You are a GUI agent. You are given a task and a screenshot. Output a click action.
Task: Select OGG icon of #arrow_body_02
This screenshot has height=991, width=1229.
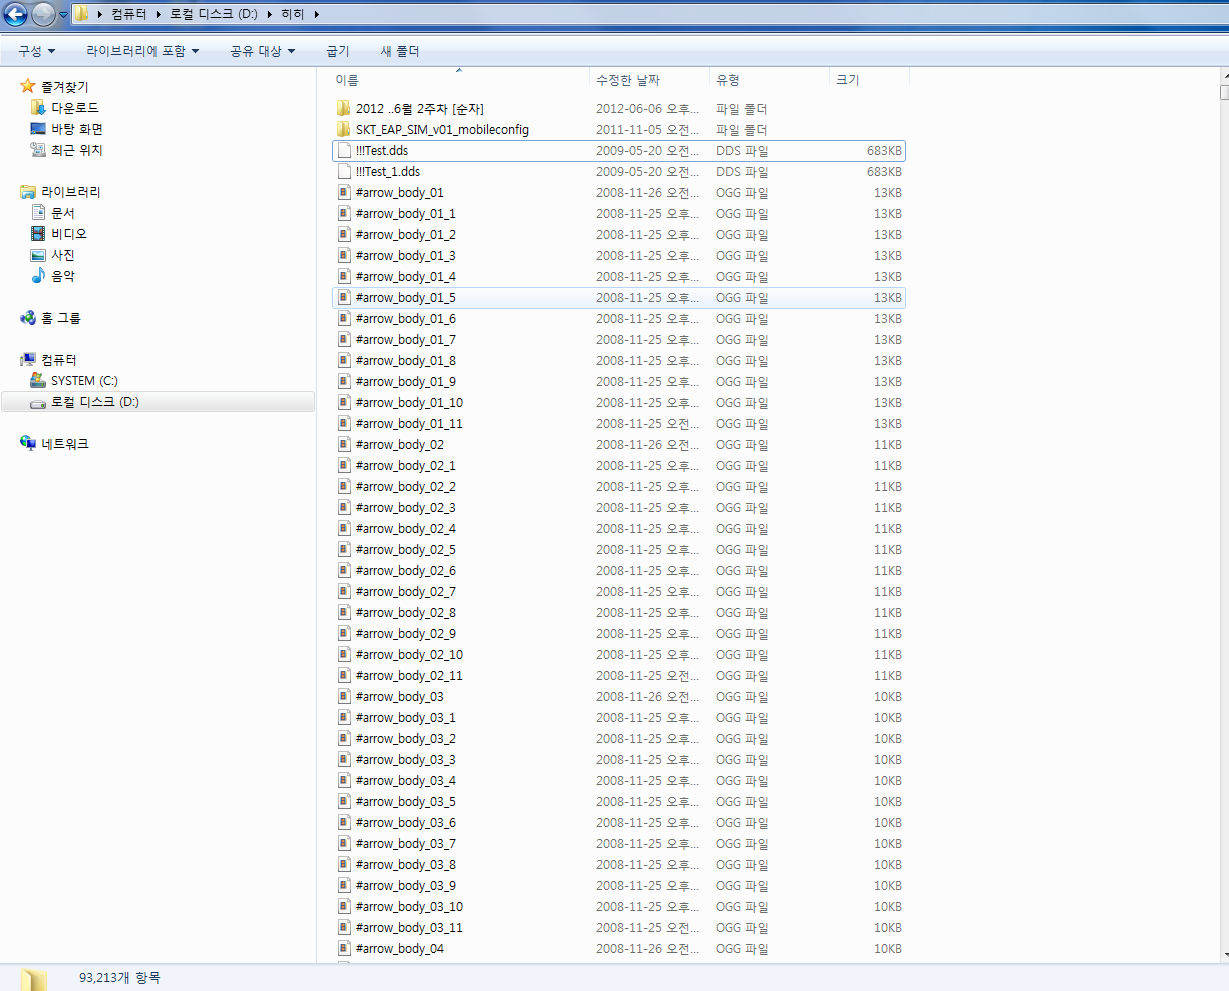point(344,444)
